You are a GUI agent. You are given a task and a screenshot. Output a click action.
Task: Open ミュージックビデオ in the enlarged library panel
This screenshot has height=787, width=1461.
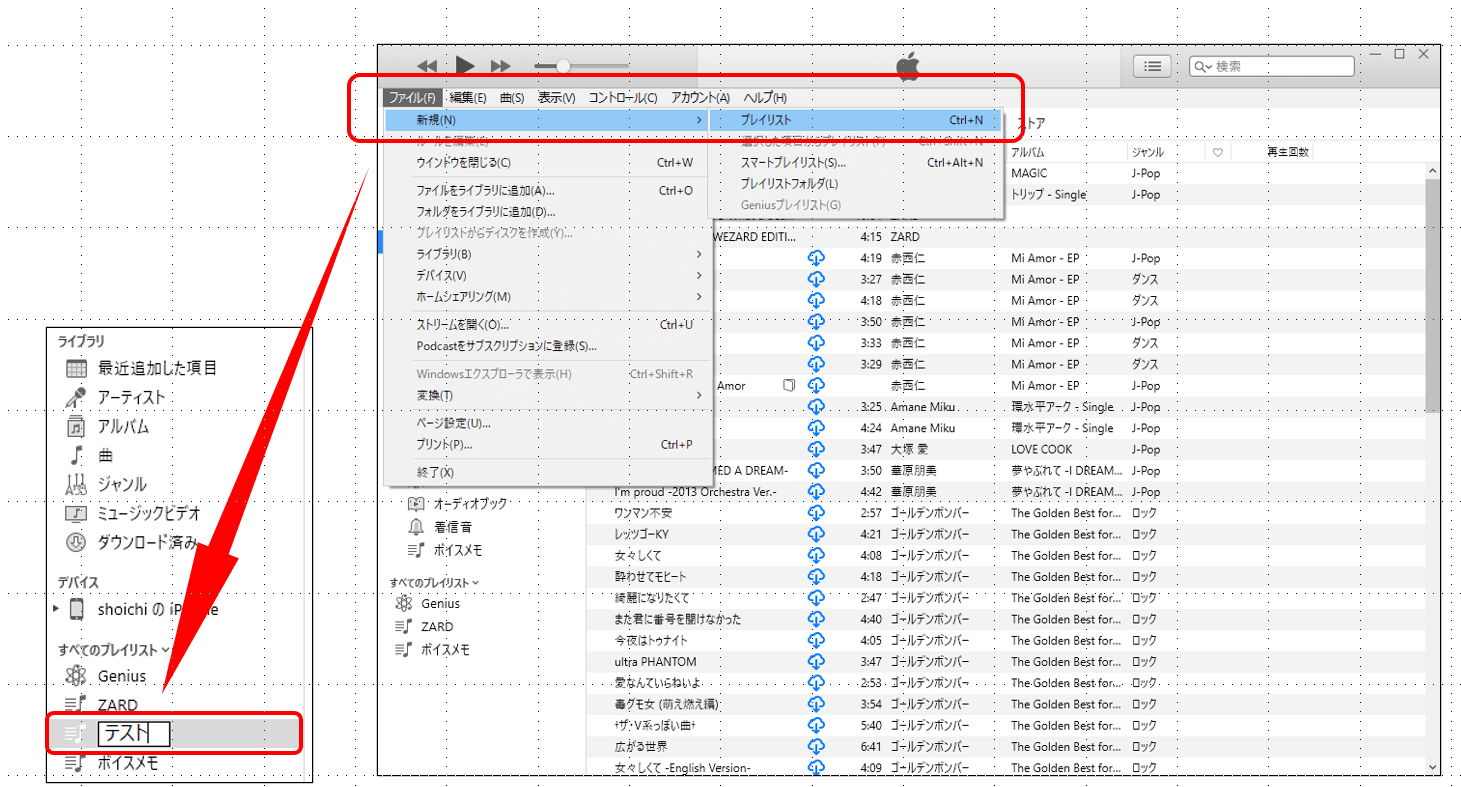(133, 513)
